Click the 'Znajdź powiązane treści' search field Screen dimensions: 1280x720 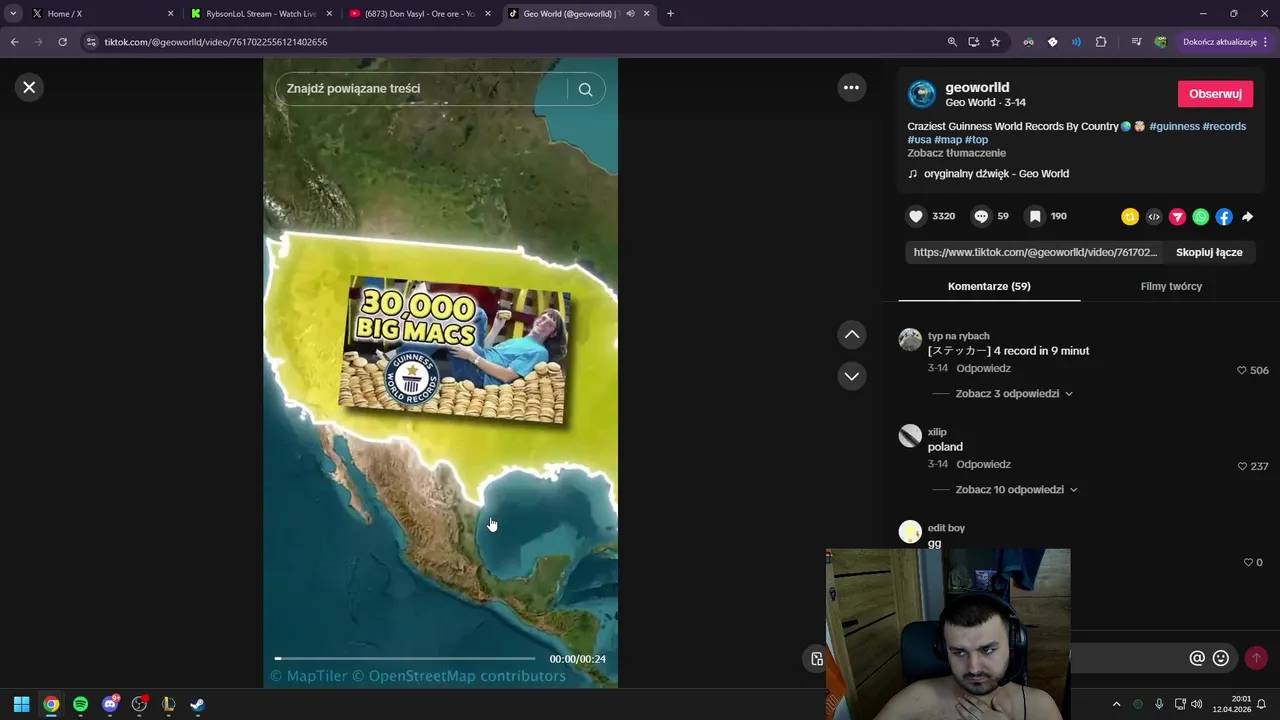coord(422,89)
